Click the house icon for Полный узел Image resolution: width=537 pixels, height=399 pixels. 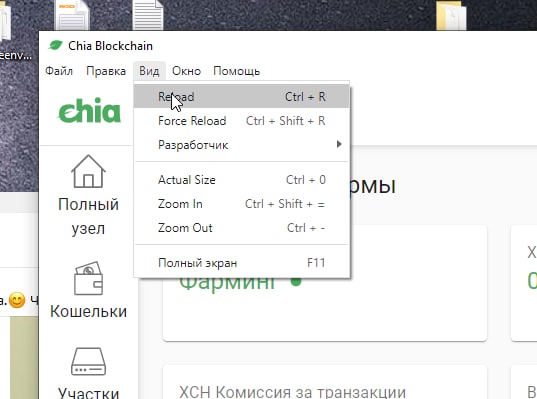click(x=88, y=171)
